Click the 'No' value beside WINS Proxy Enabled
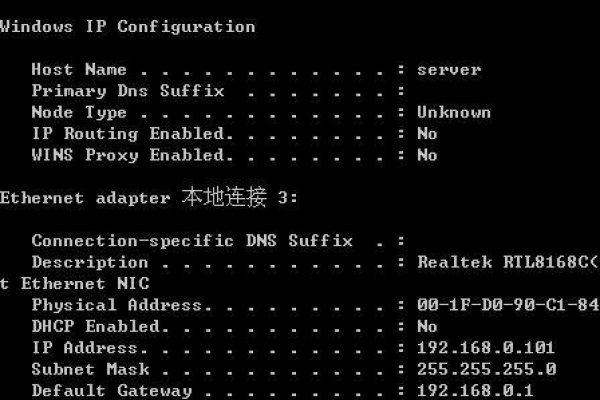The image size is (600, 400). 427,155
